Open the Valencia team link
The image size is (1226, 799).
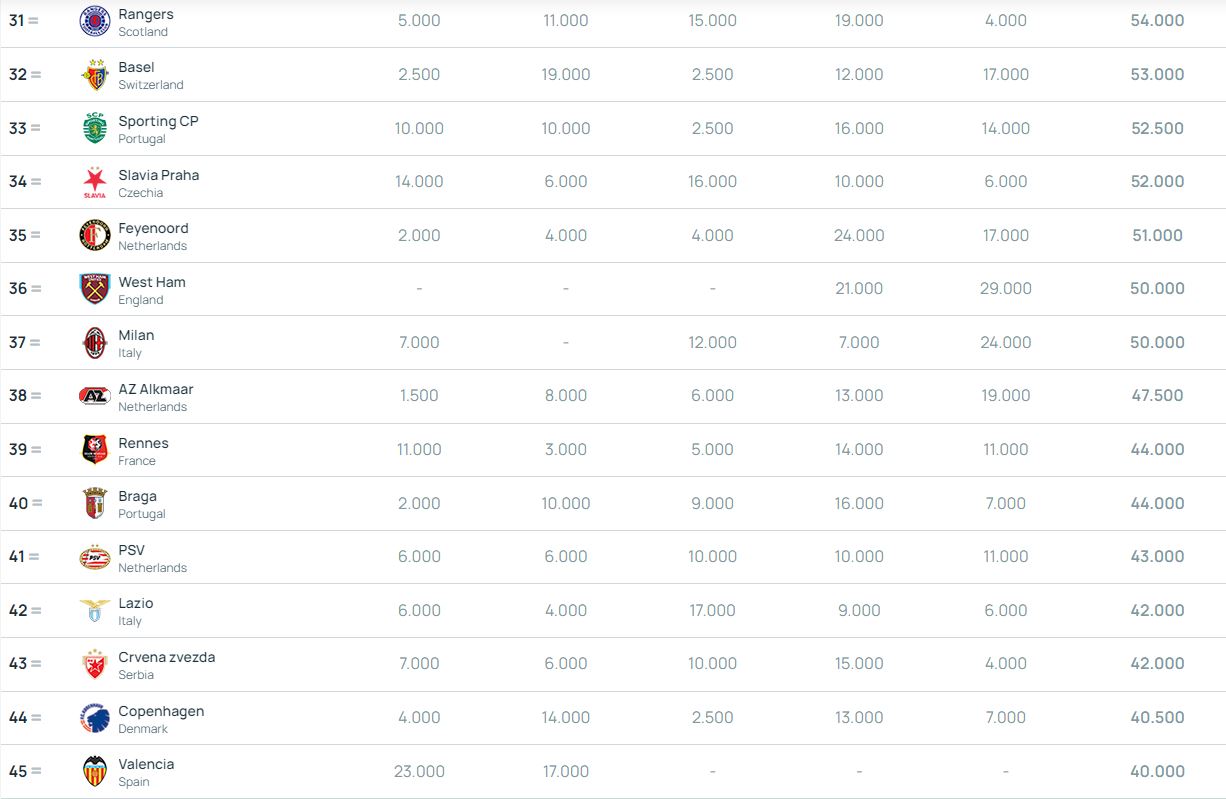point(146,764)
